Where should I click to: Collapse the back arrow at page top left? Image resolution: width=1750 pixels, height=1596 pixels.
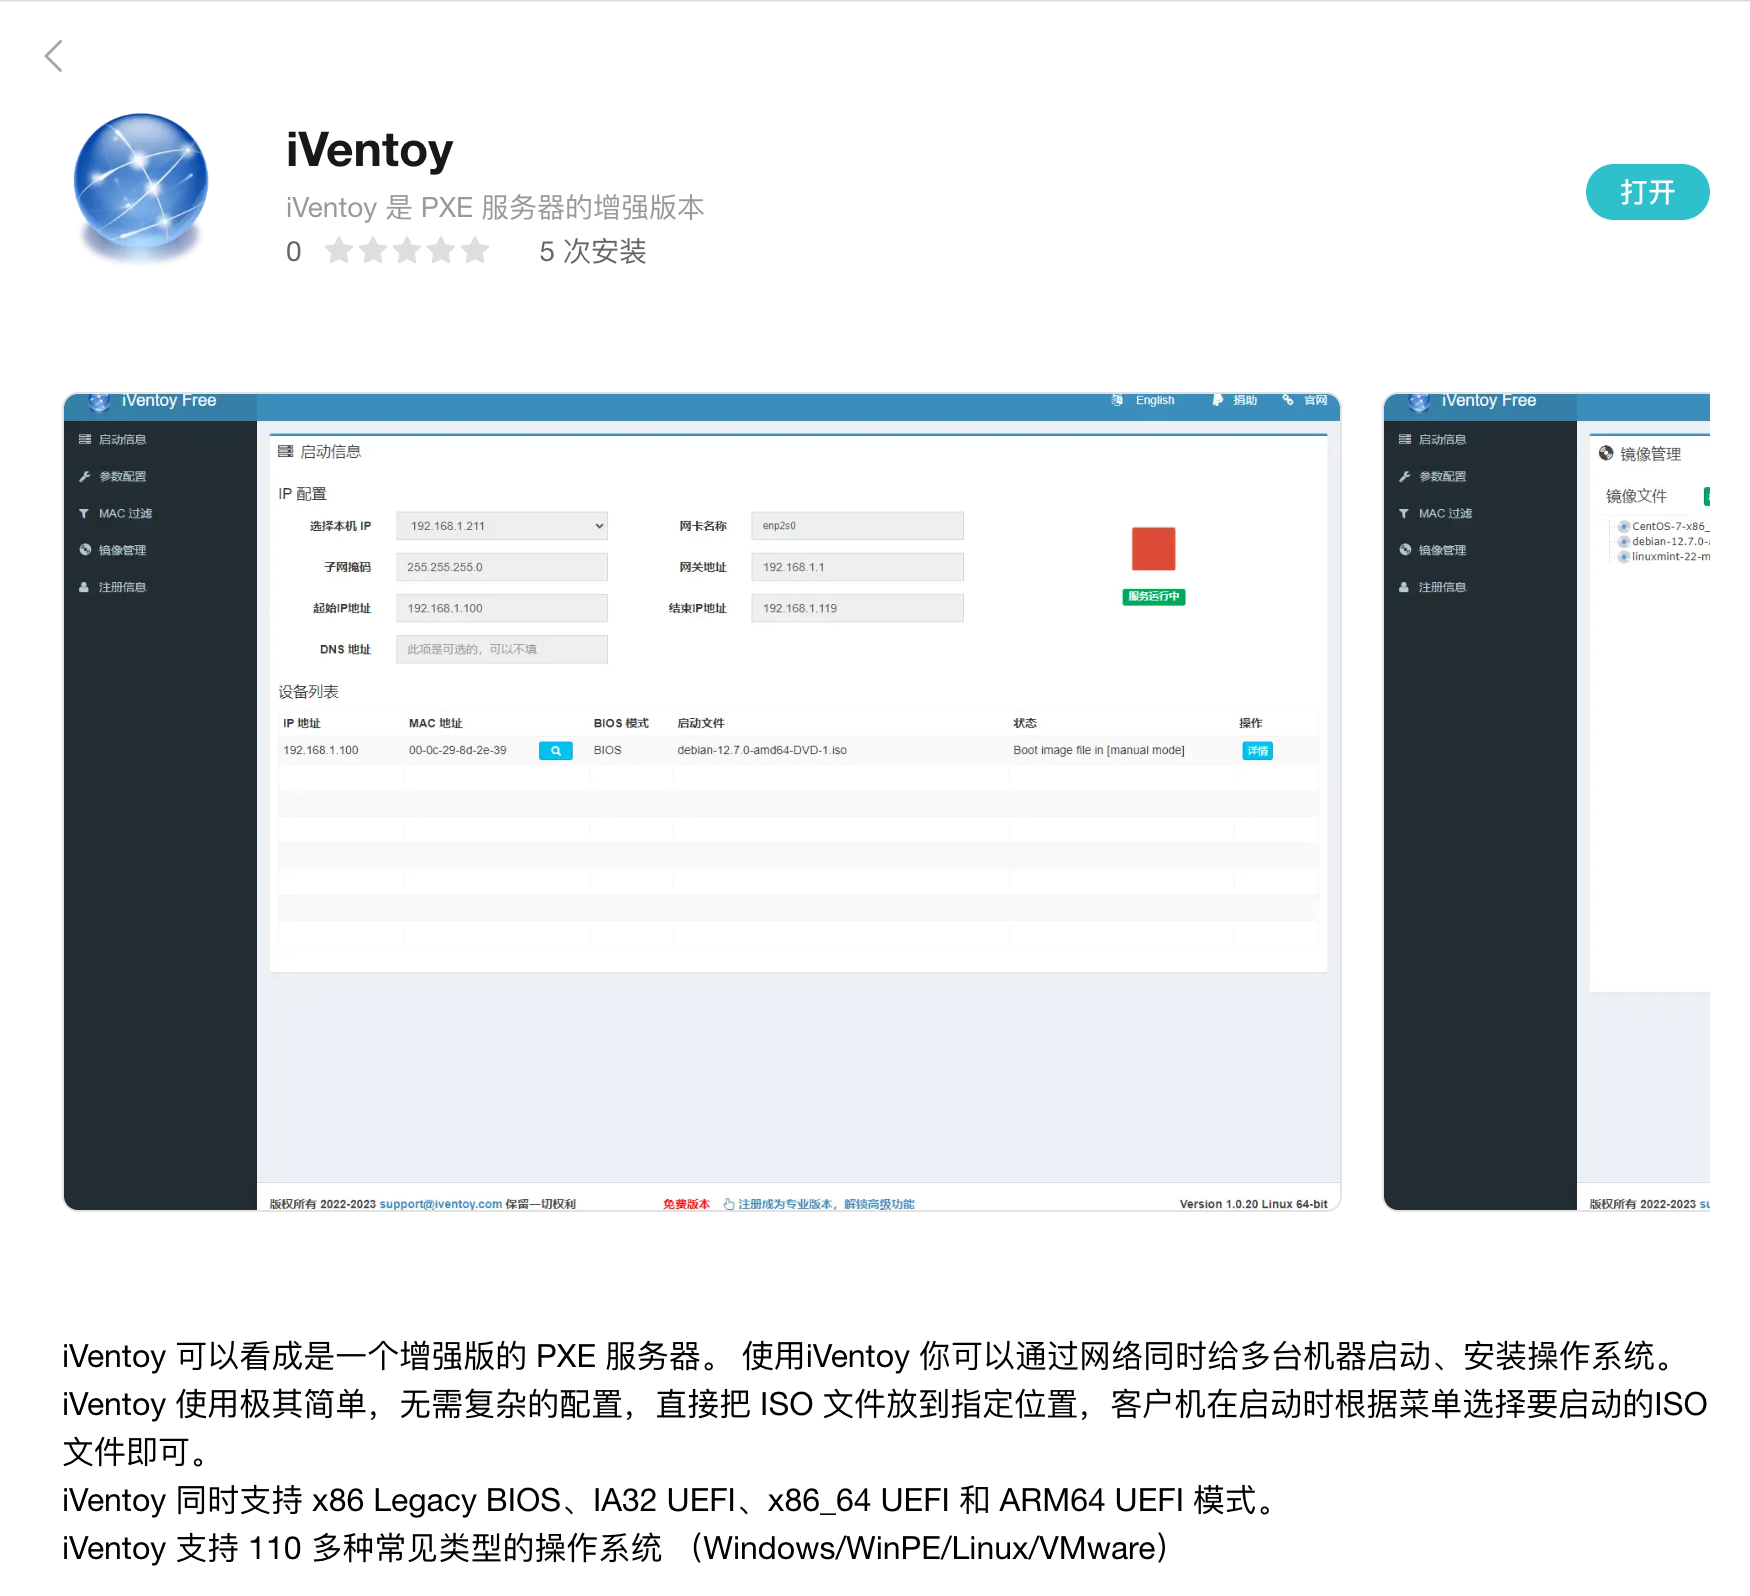(x=53, y=57)
